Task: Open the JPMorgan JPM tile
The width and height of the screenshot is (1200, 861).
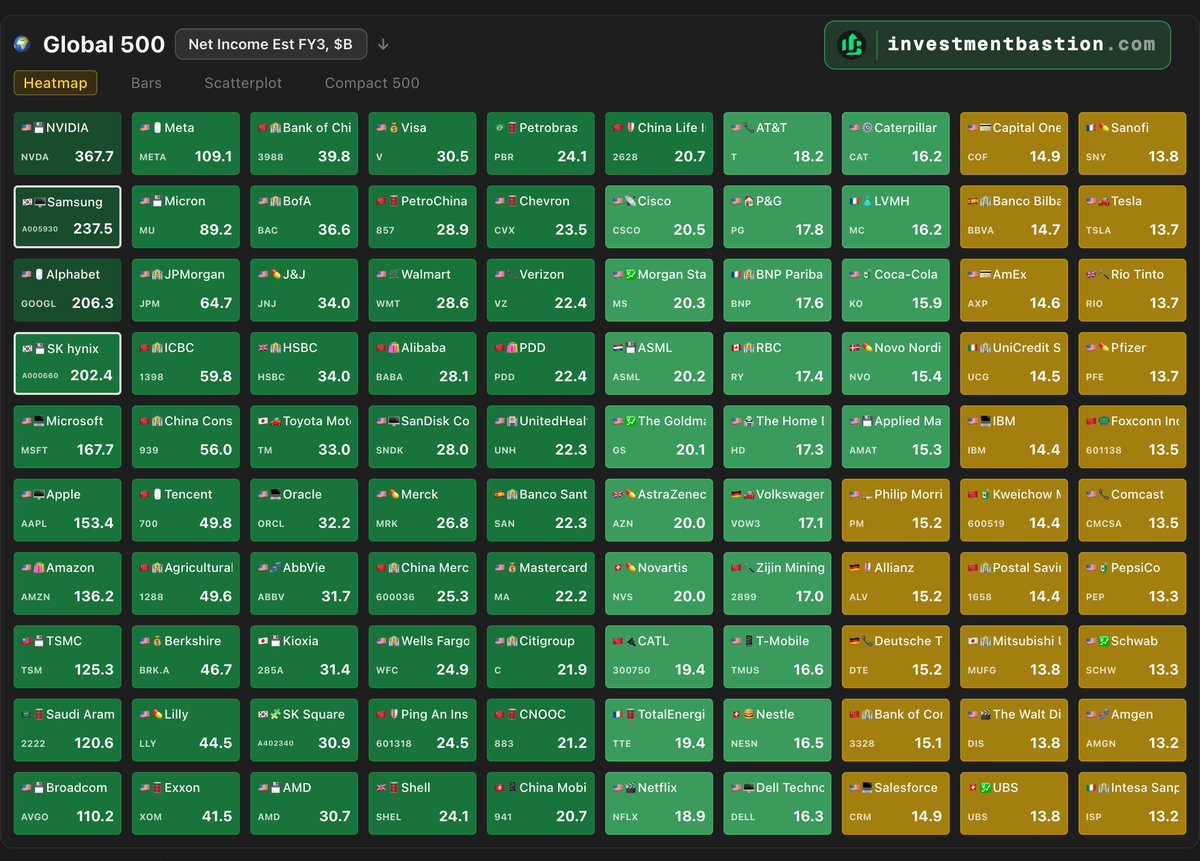Action: pyautogui.click(x=186, y=290)
